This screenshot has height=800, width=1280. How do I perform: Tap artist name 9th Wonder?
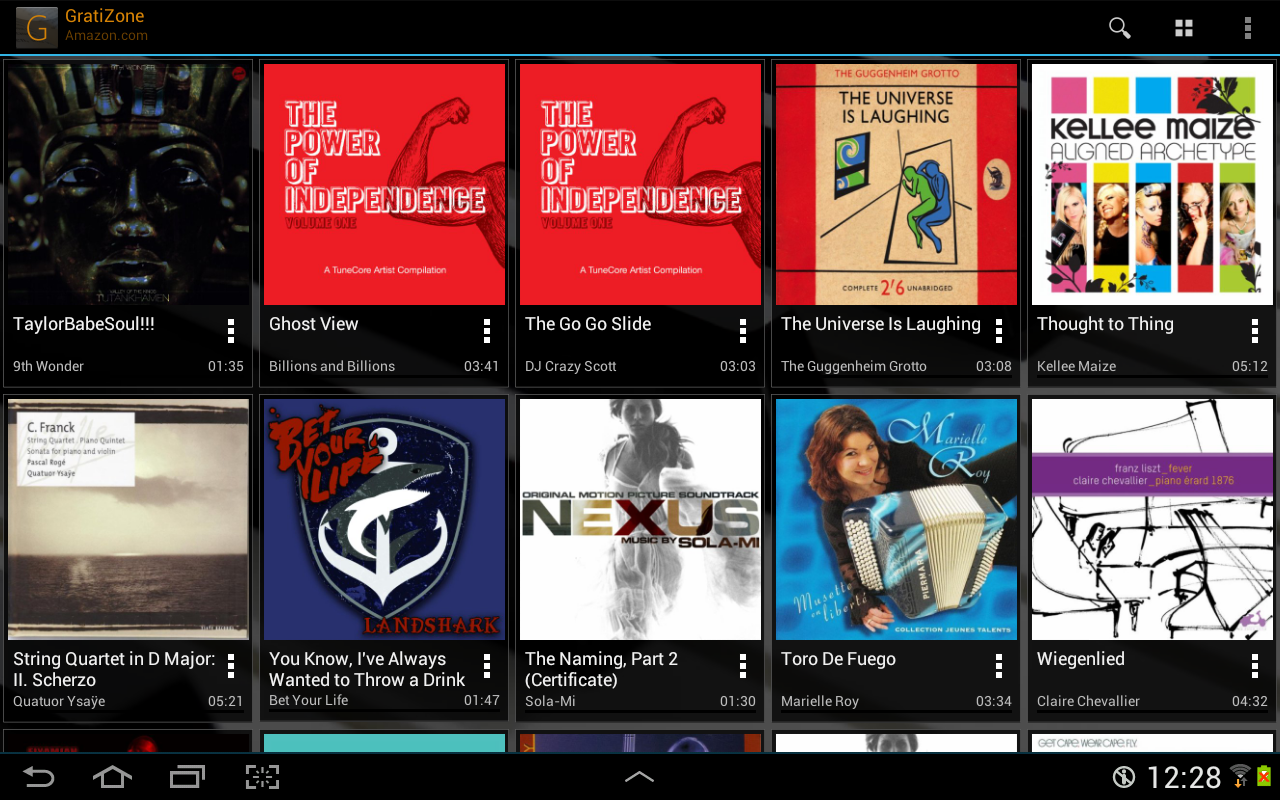[x=48, y=366]
